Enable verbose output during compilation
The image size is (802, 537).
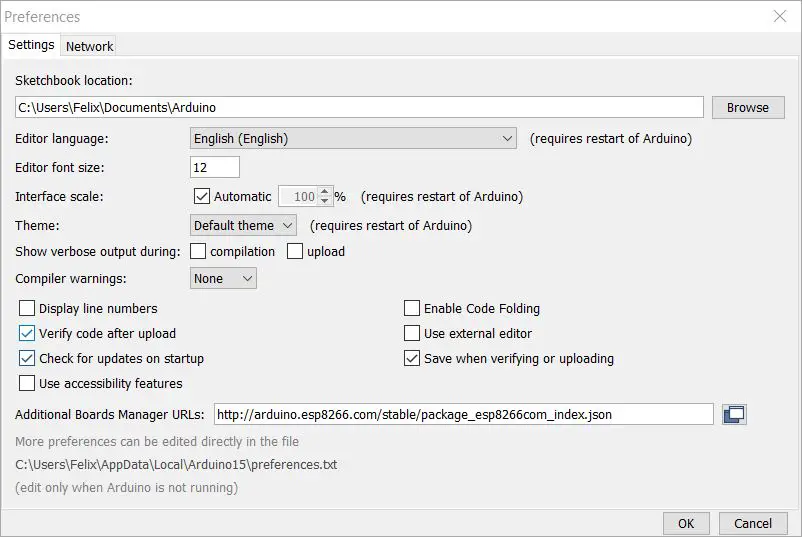point(198,251)
